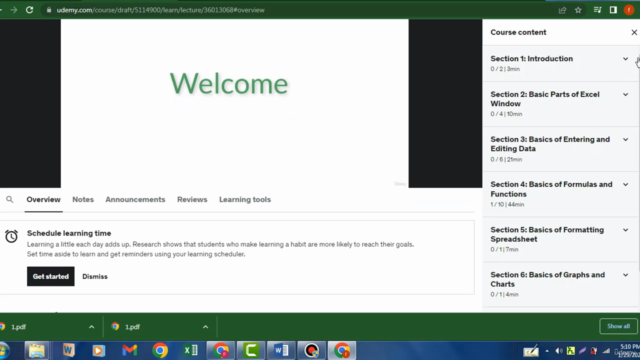Open the first Chrome taskbar icon
The image size is (640, 360).
(160, 350)
